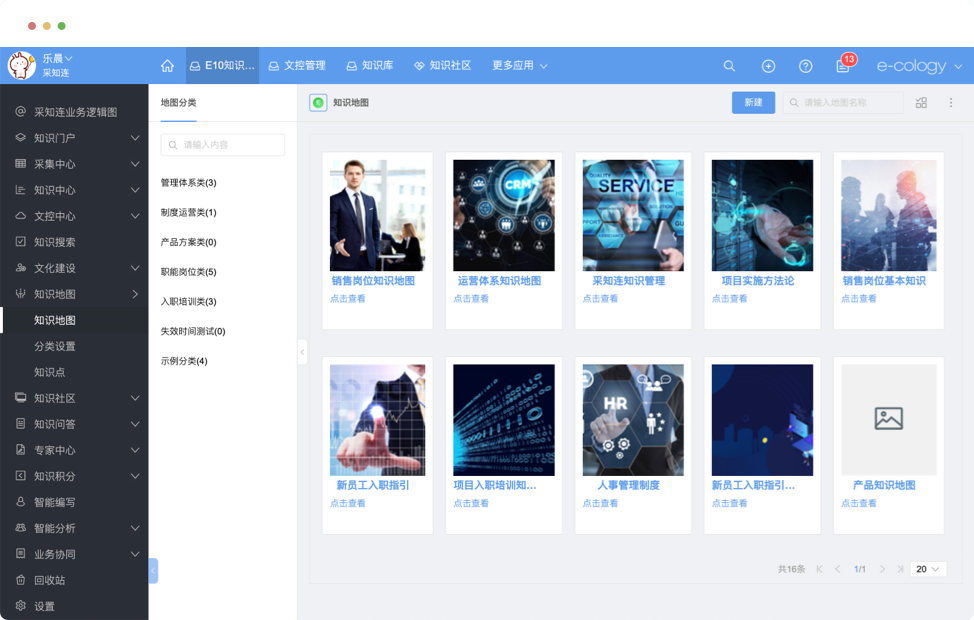Open the page size 20 dropdown

pyautogui.click(x=928, y=569)
